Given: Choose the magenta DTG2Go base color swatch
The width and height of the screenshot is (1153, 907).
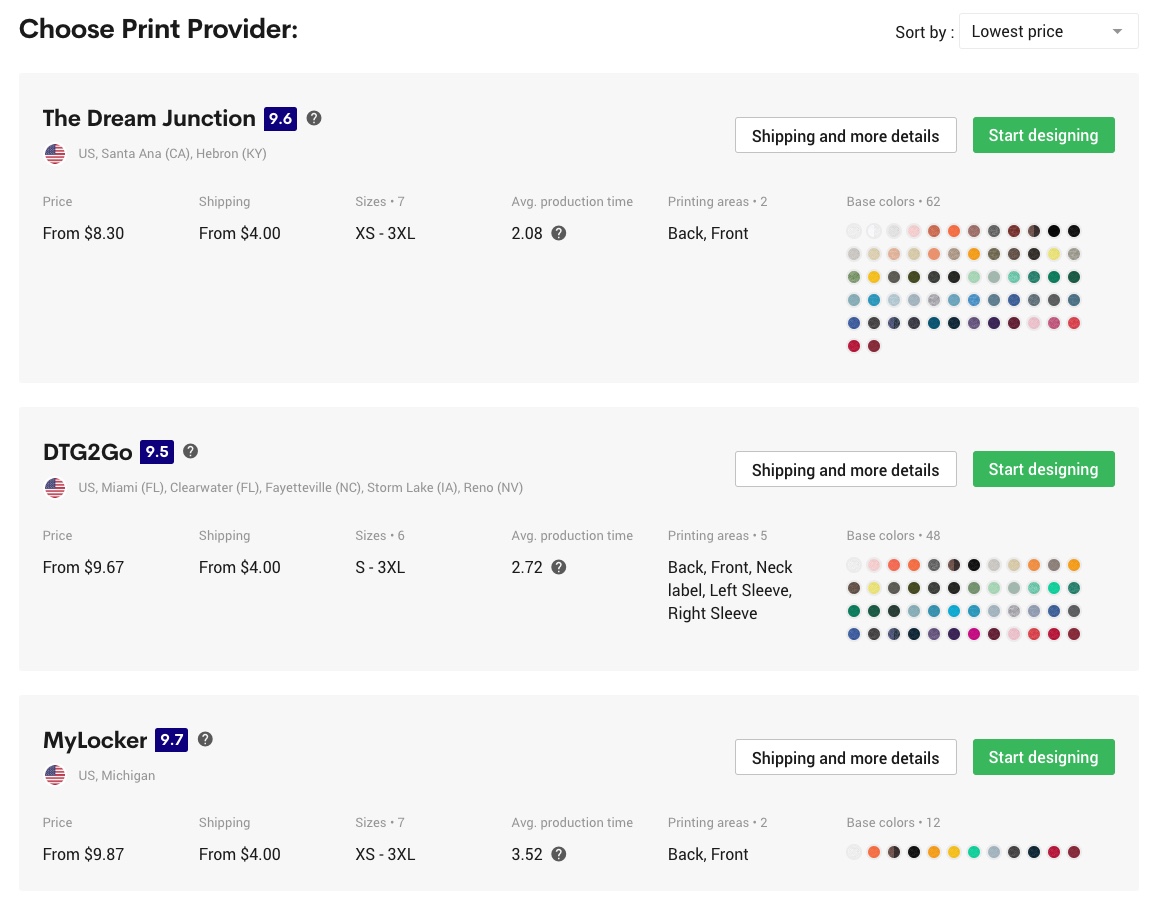Looking at the screenshot, I should tap(974, 634).
